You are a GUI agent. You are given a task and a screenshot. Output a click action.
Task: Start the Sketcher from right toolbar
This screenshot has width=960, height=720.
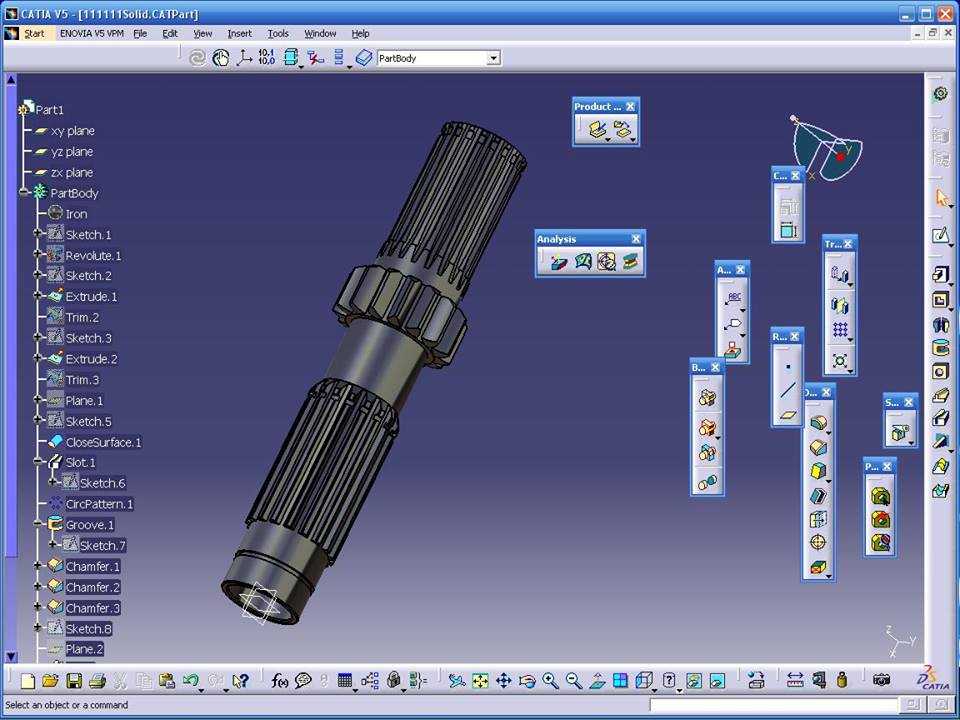click(x=941, y=235)
